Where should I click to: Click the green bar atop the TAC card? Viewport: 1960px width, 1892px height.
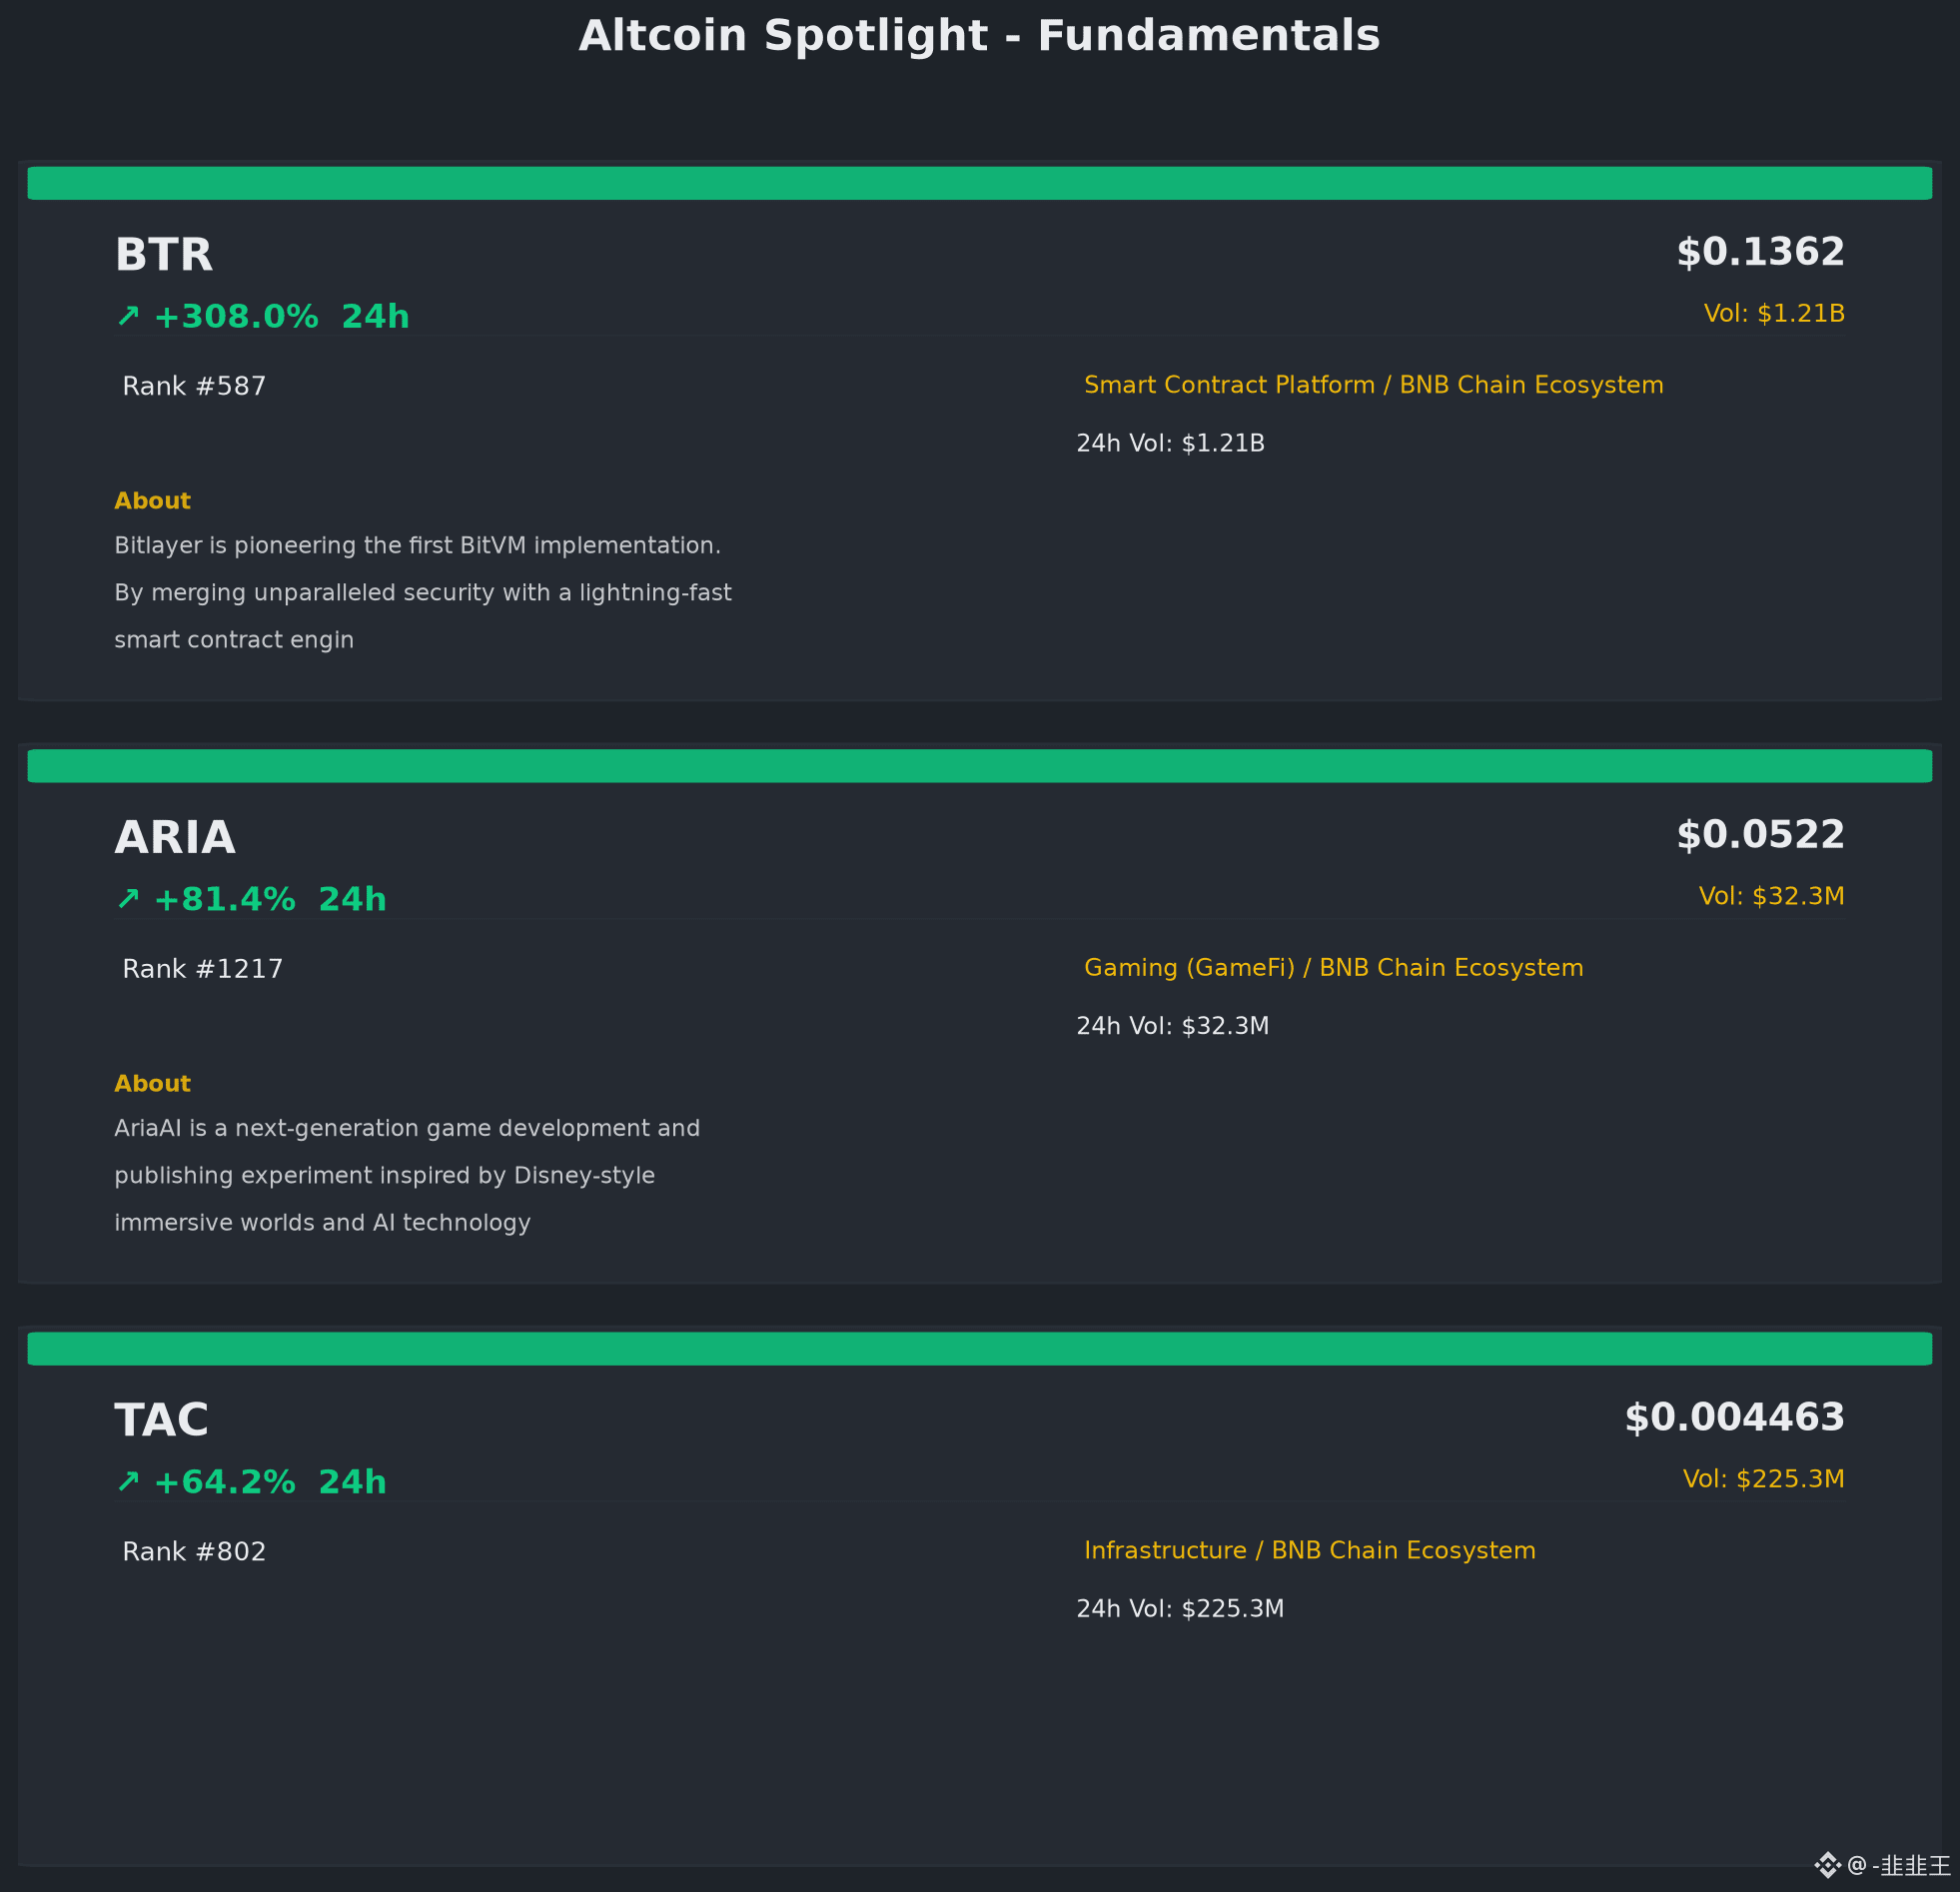point(980,1348)
